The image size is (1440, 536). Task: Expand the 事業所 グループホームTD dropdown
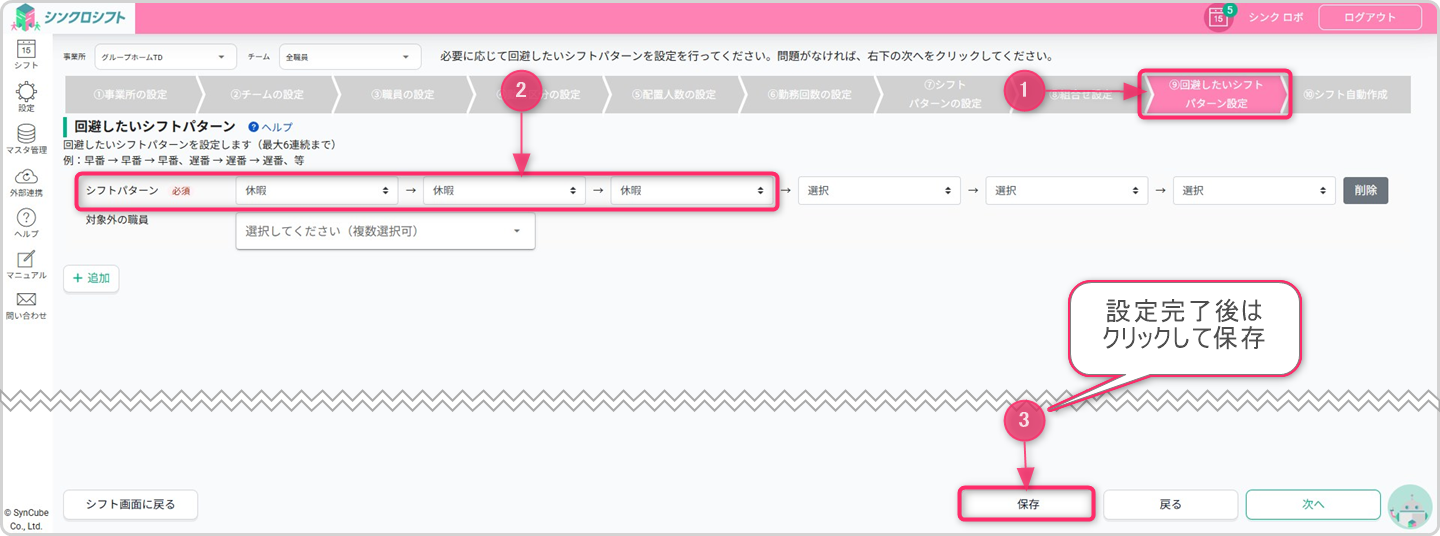[165, 58]
